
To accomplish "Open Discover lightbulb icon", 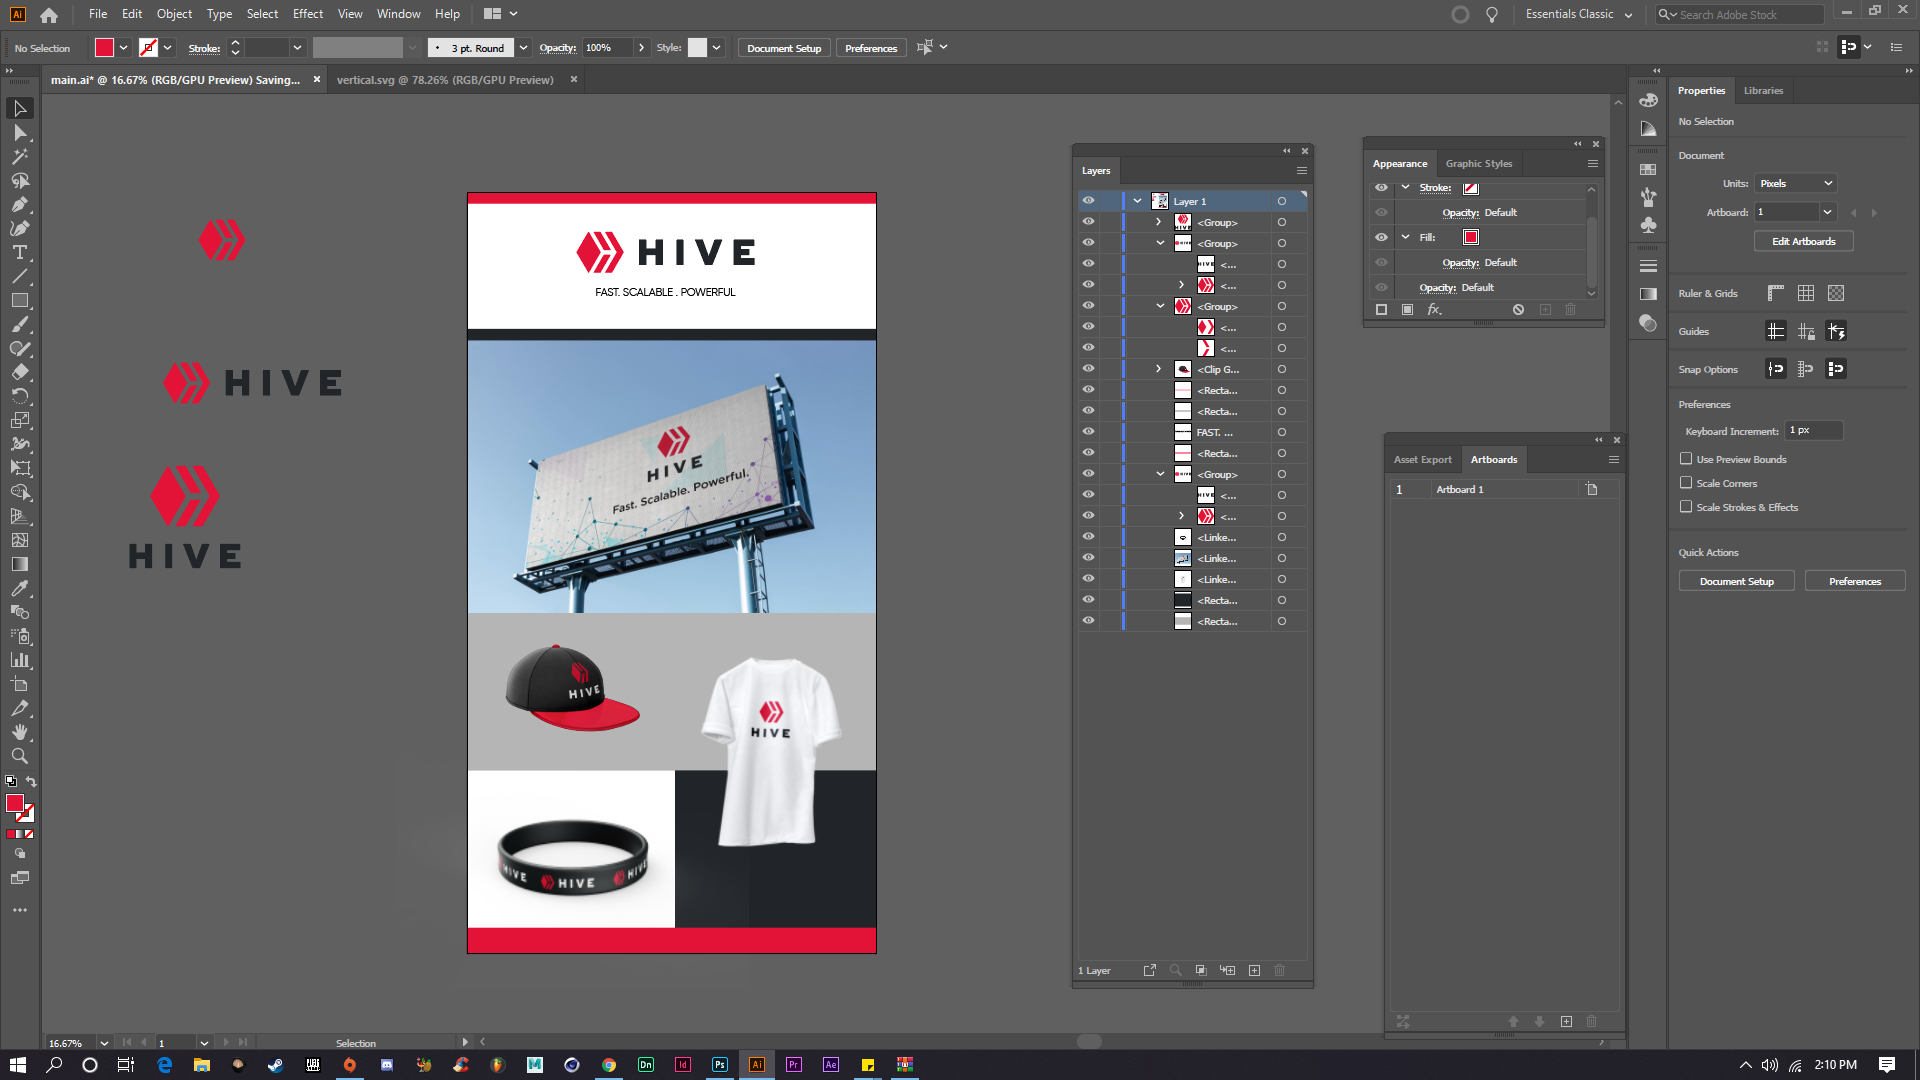I will click(1492, 15).
